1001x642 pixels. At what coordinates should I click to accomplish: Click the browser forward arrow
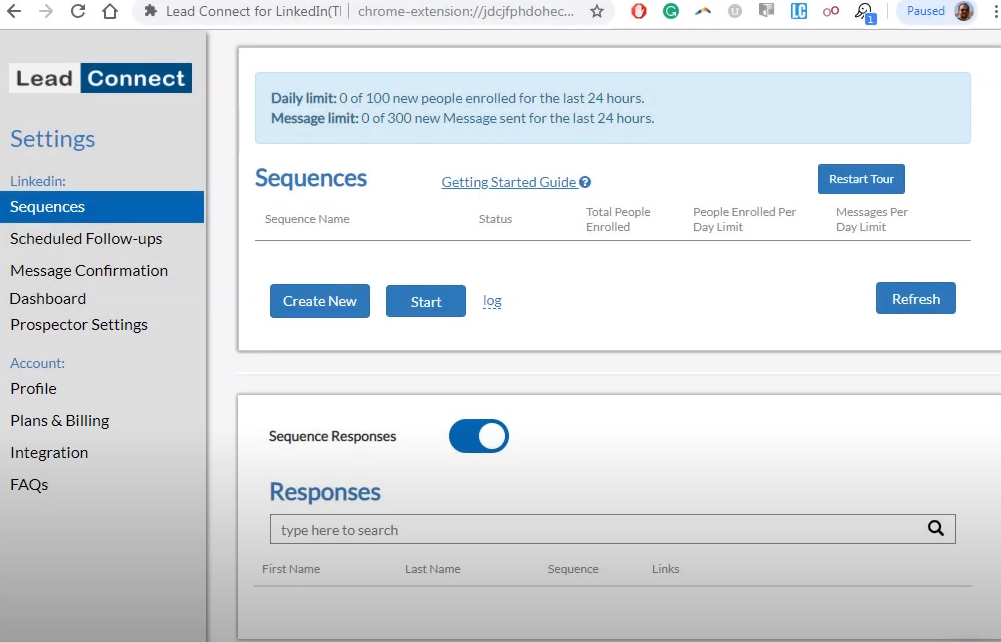coord(46,11)
